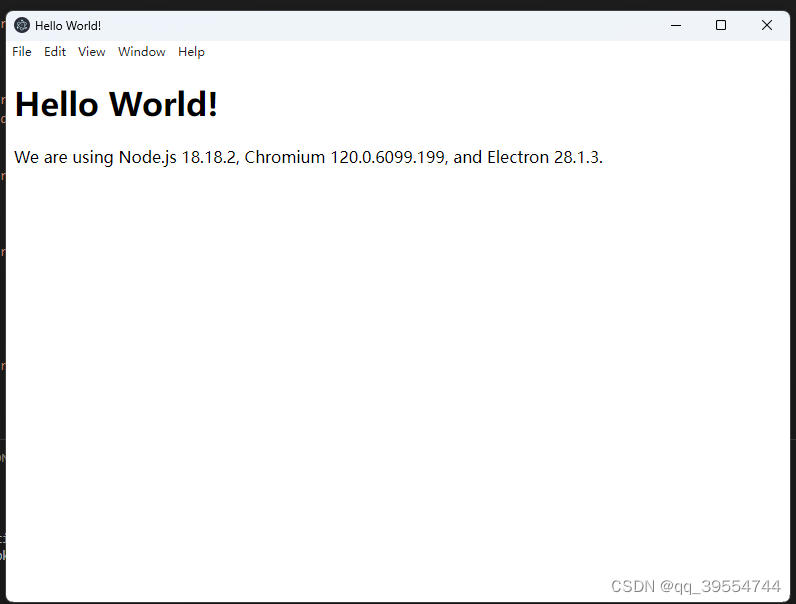The image size is (796, 604).
Task: Open the Help menu
Action: (191, 52)
